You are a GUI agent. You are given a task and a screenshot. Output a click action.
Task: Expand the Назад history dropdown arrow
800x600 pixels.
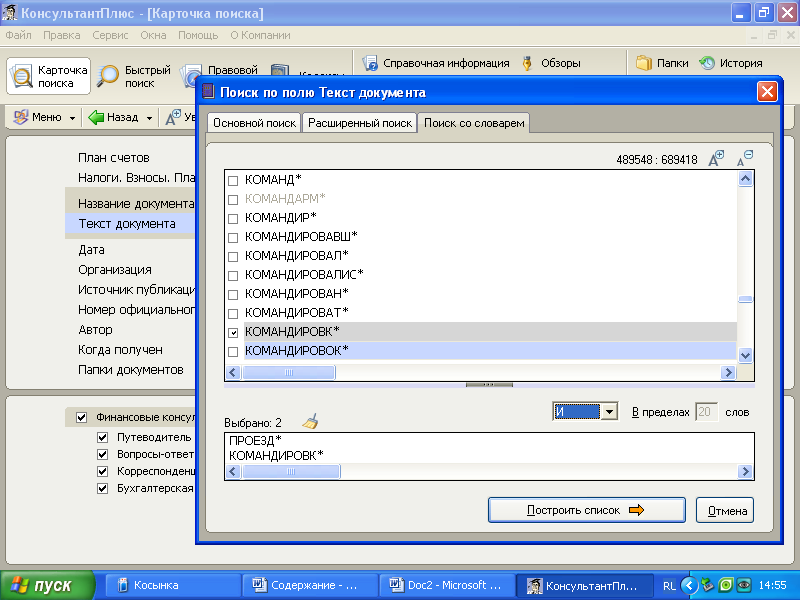pyautogui.click(x=149, y=118)
